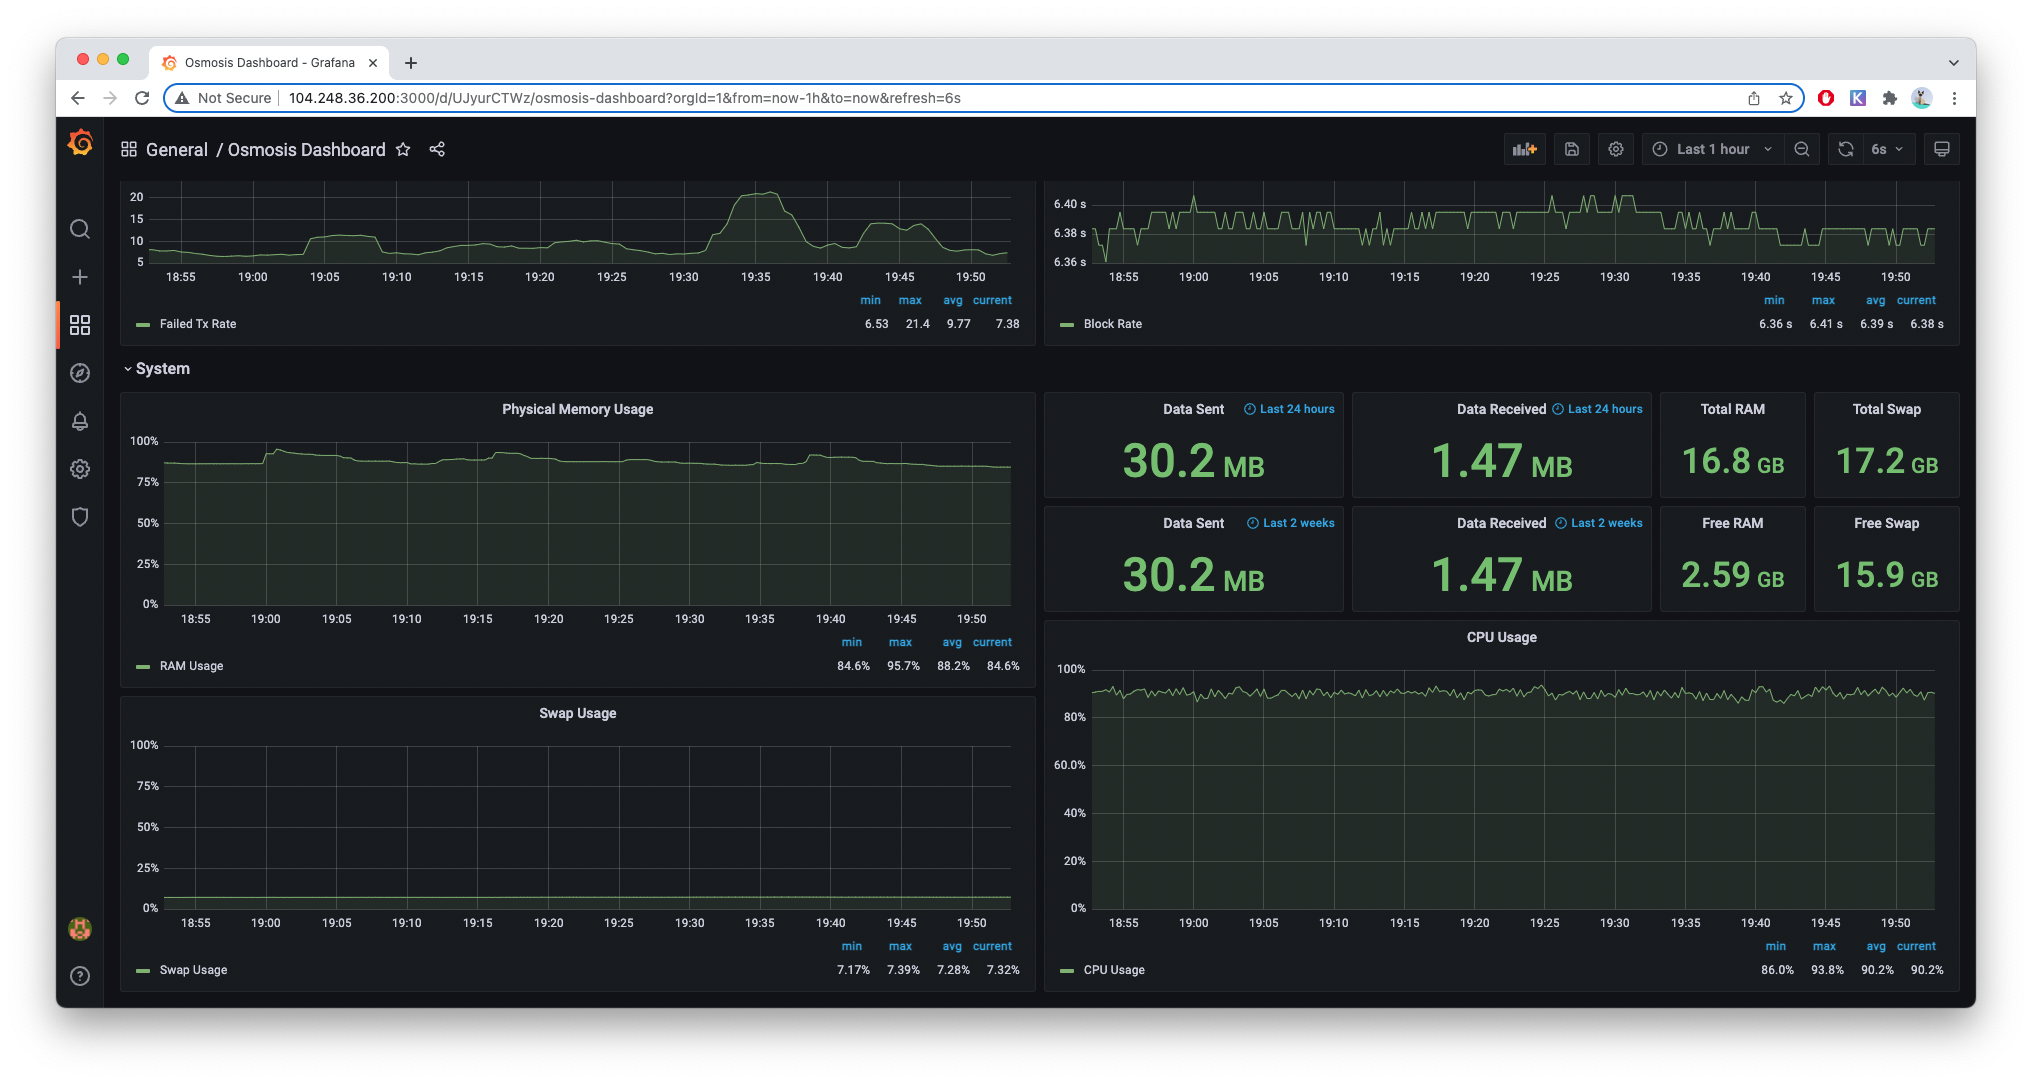Open dashboard settings gear in toolbar

point(1616,149)
